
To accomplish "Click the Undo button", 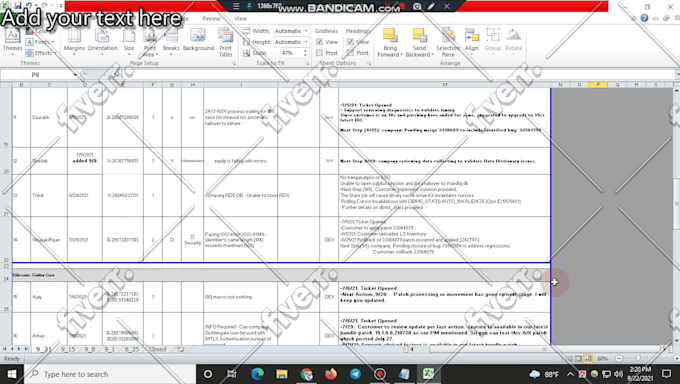I will 29,6.
